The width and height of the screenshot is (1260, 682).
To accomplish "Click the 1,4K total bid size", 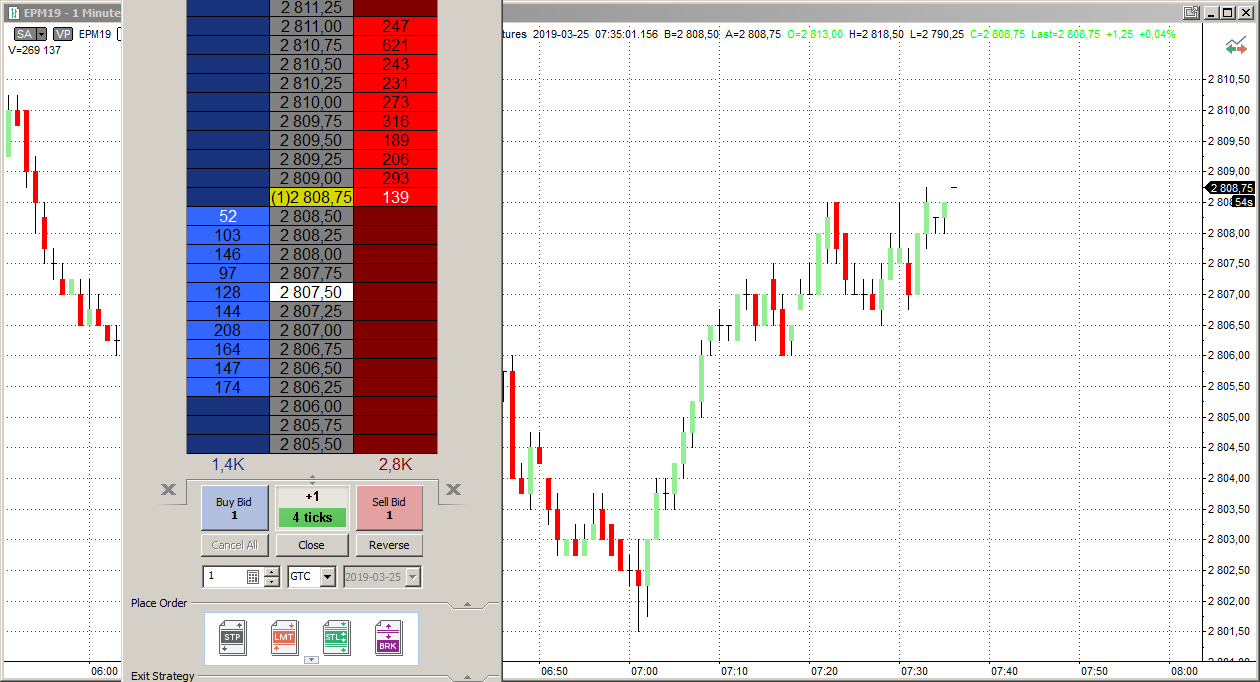I will [x=227, y=464].
